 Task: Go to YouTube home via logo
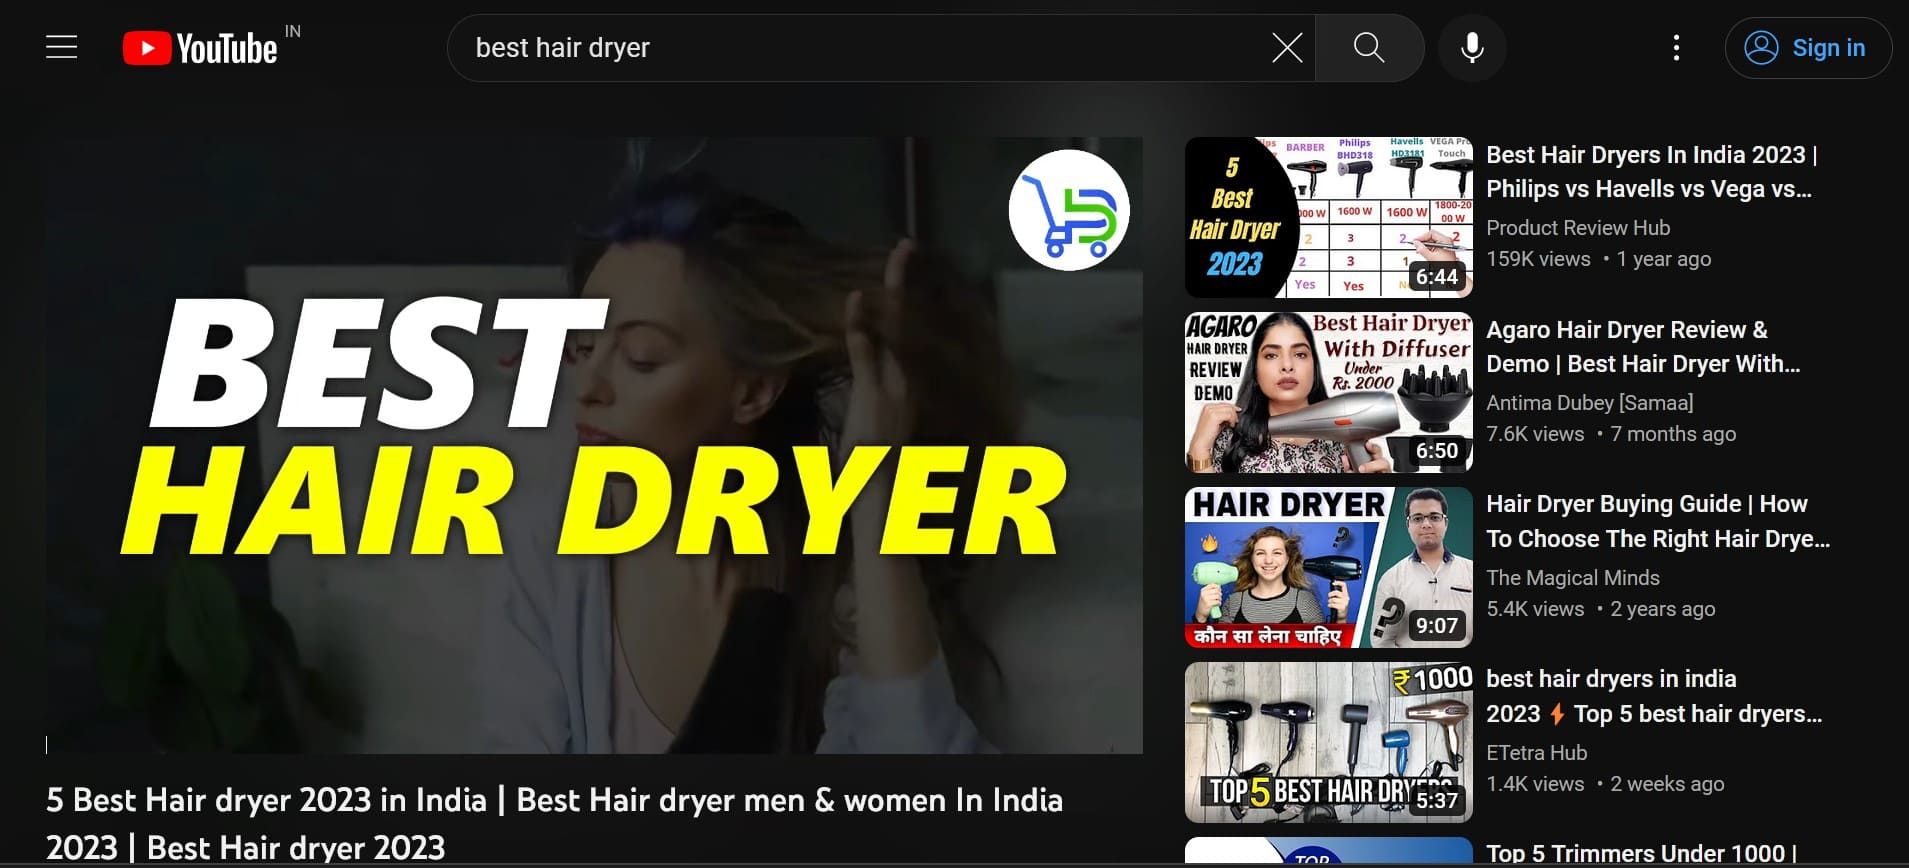click(x=200, y=48)
